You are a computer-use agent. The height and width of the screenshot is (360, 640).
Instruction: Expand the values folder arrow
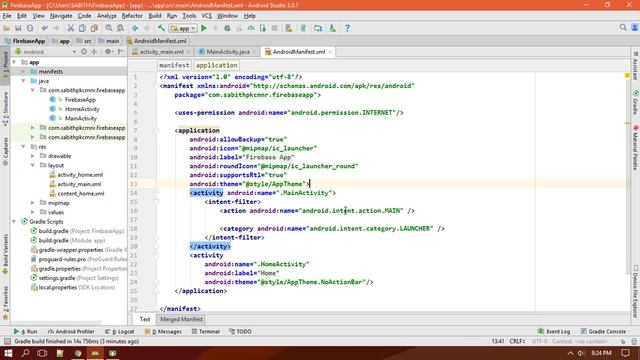tap(33, 212)
